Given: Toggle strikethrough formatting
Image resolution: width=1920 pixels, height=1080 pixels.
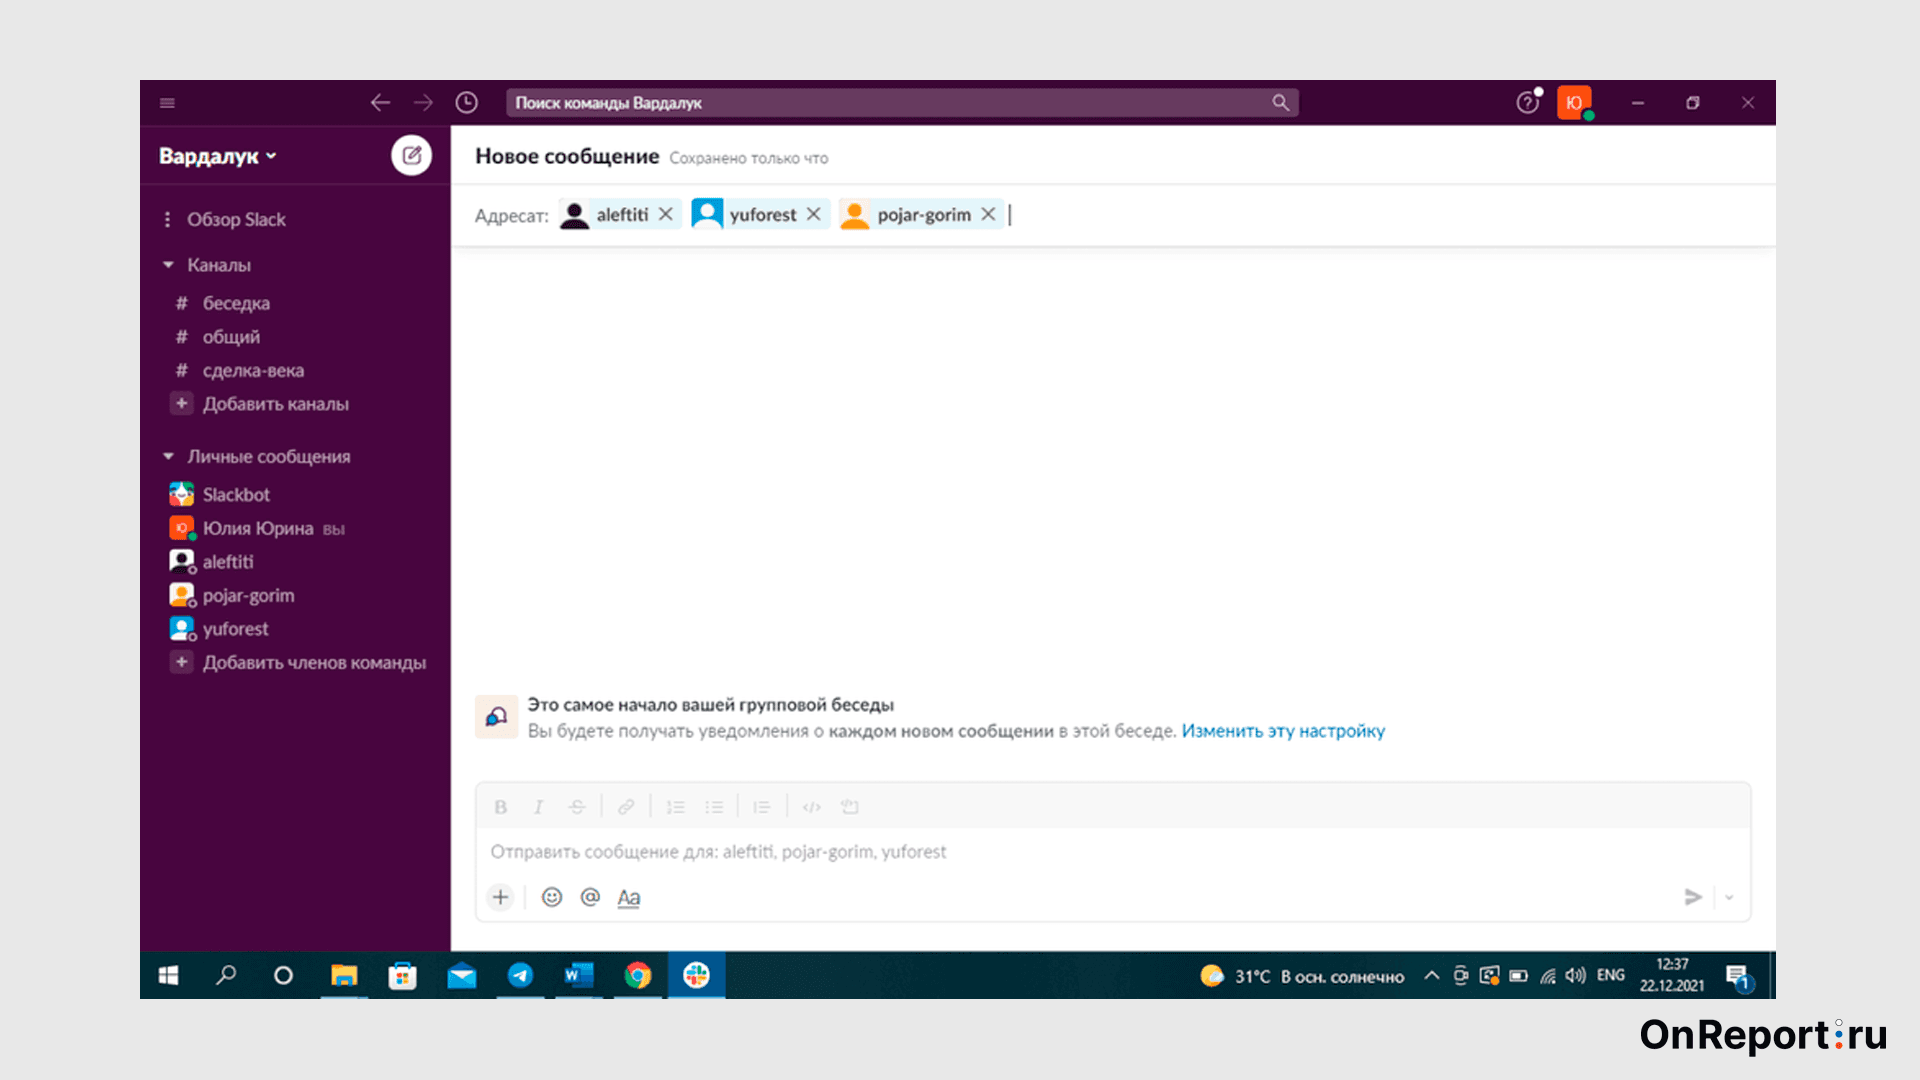Looking at the screenshot, I should (577, 807).
